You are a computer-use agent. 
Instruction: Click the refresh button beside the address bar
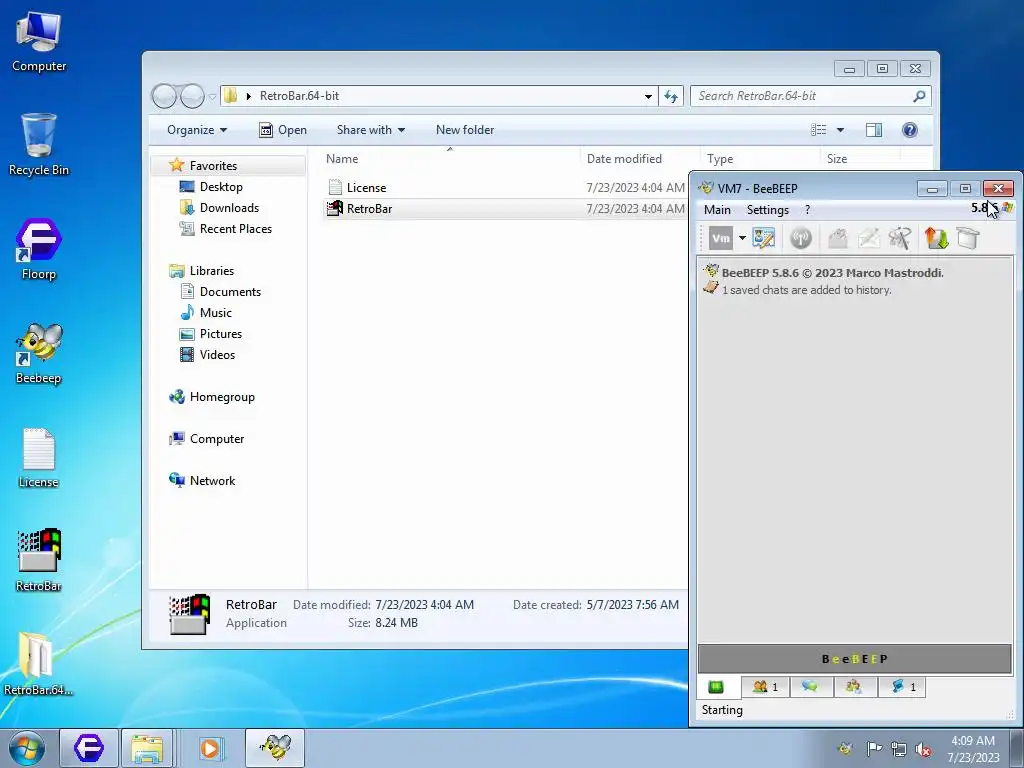pyautogui.click(x=671, y=96)
